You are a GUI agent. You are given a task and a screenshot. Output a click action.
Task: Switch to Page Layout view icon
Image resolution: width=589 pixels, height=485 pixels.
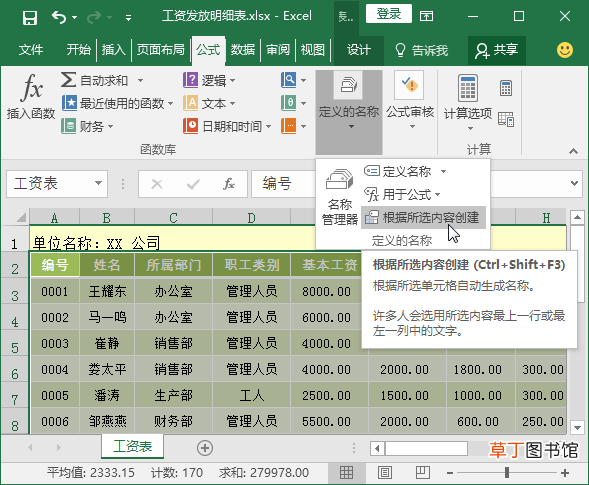coord(385,473)
